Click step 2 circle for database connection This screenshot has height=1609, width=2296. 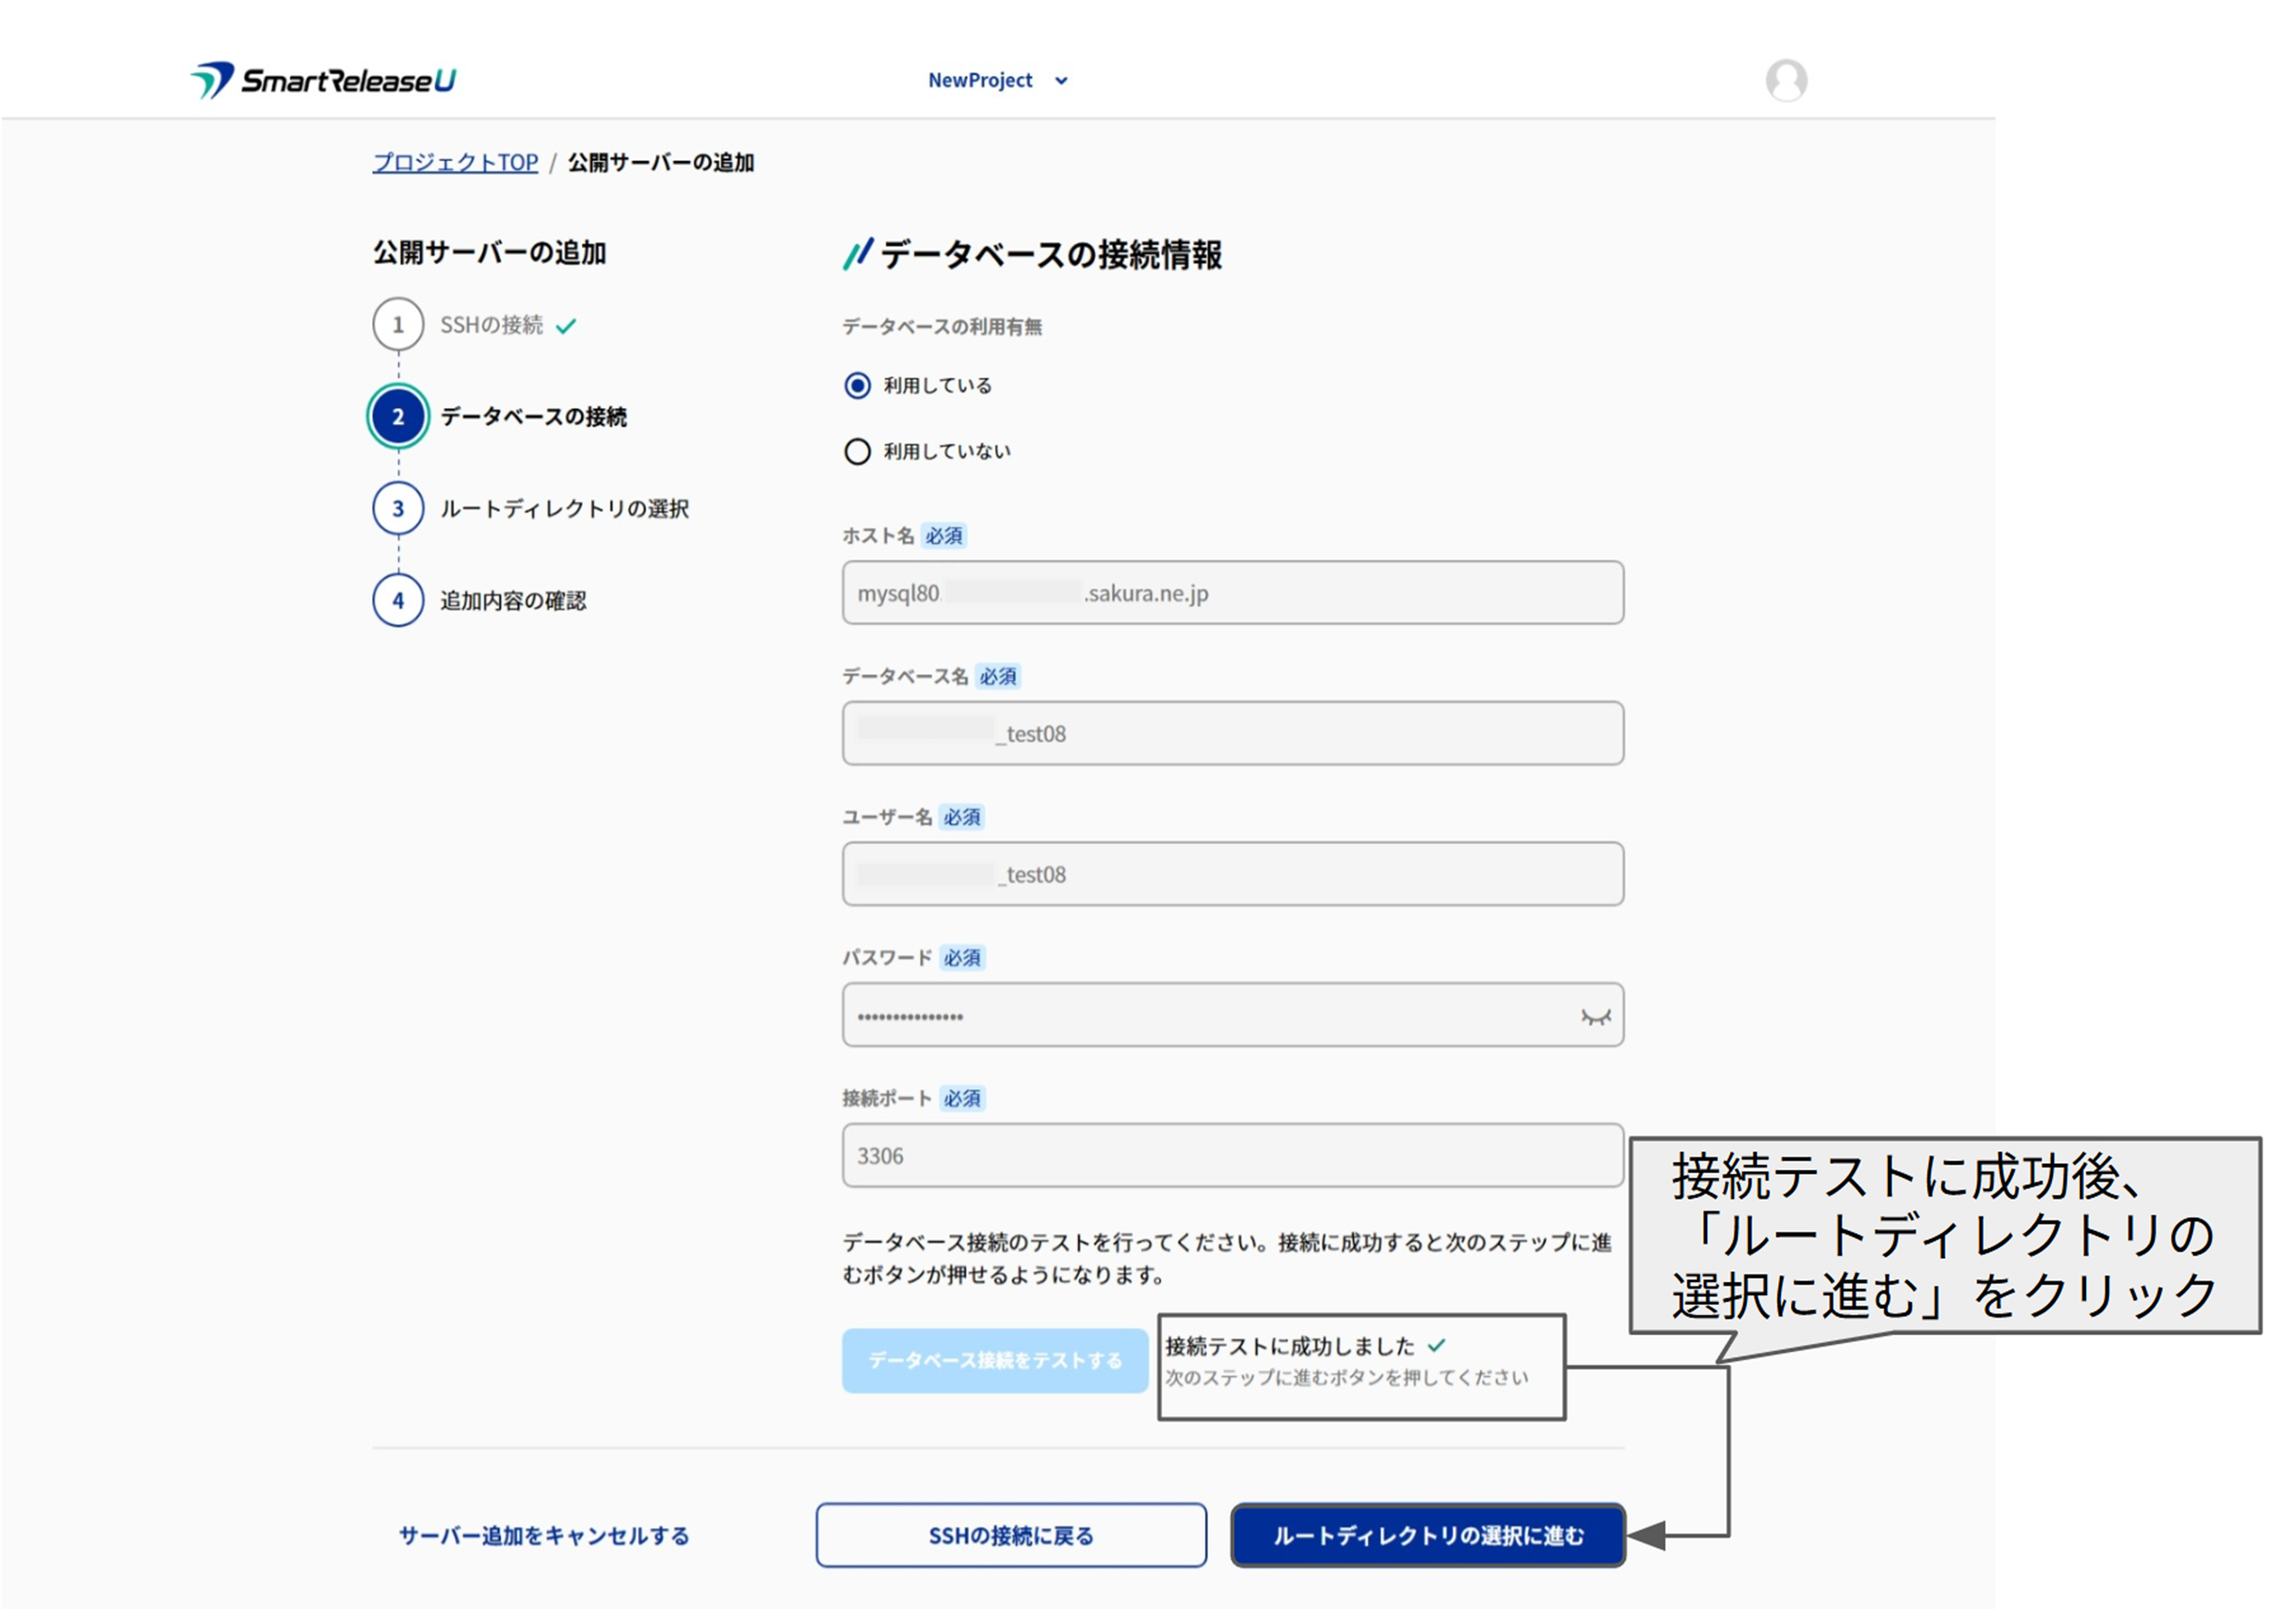[398, 417]
